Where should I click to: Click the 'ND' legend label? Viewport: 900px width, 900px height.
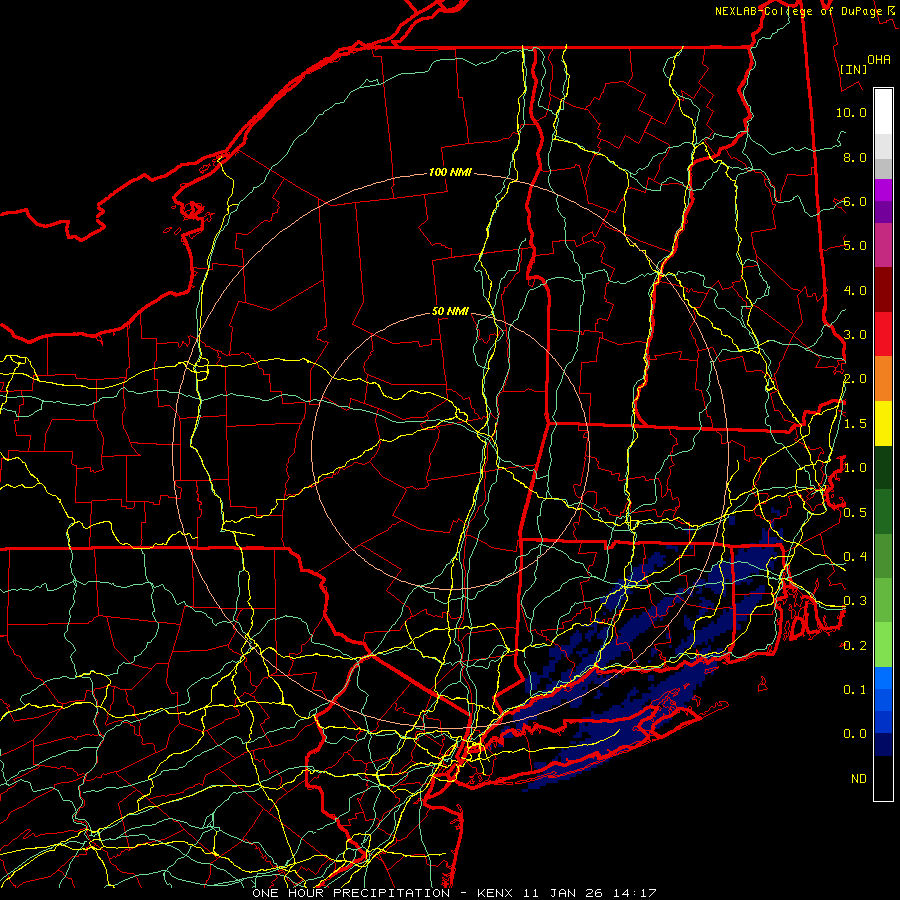tap(858, 778)
